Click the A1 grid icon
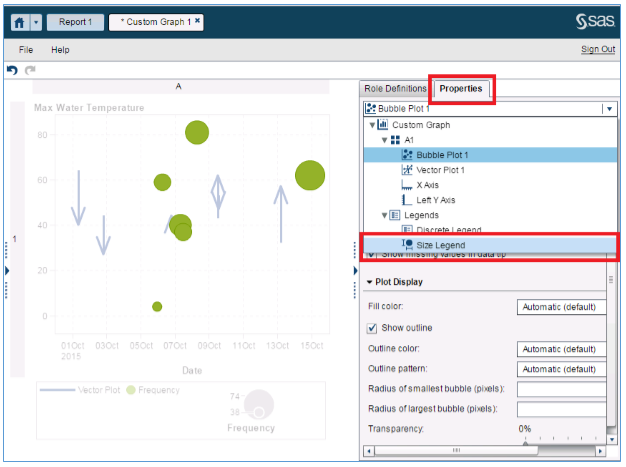This screenshot has width=626, height=467. click(395, 140)
